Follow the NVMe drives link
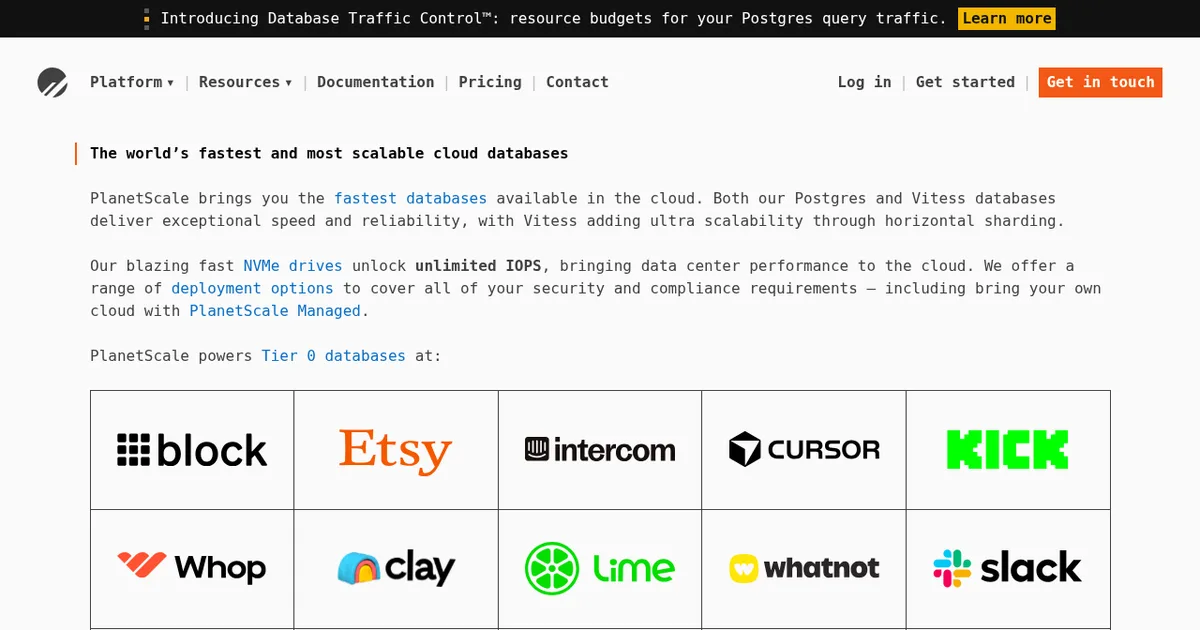Screen dimensions: 1200x630 point(293,266)
